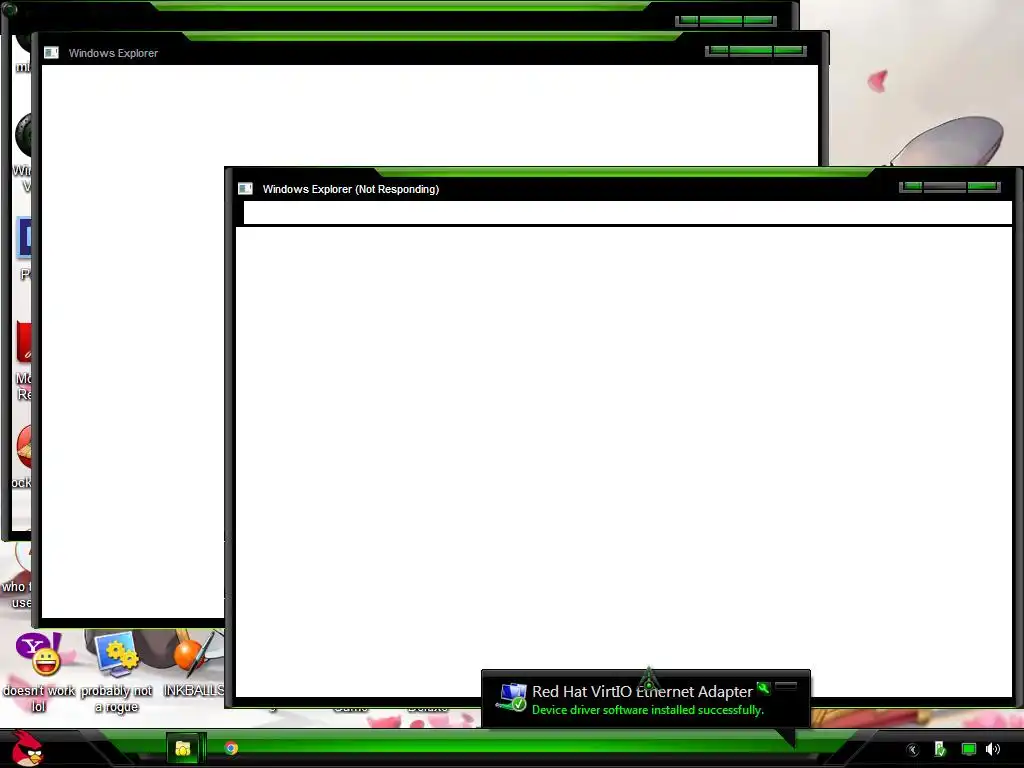Click the "Windows Explorer (Not Responding)" title text
The height and width of the screenshot is (768, 1024).
(351, 189)
